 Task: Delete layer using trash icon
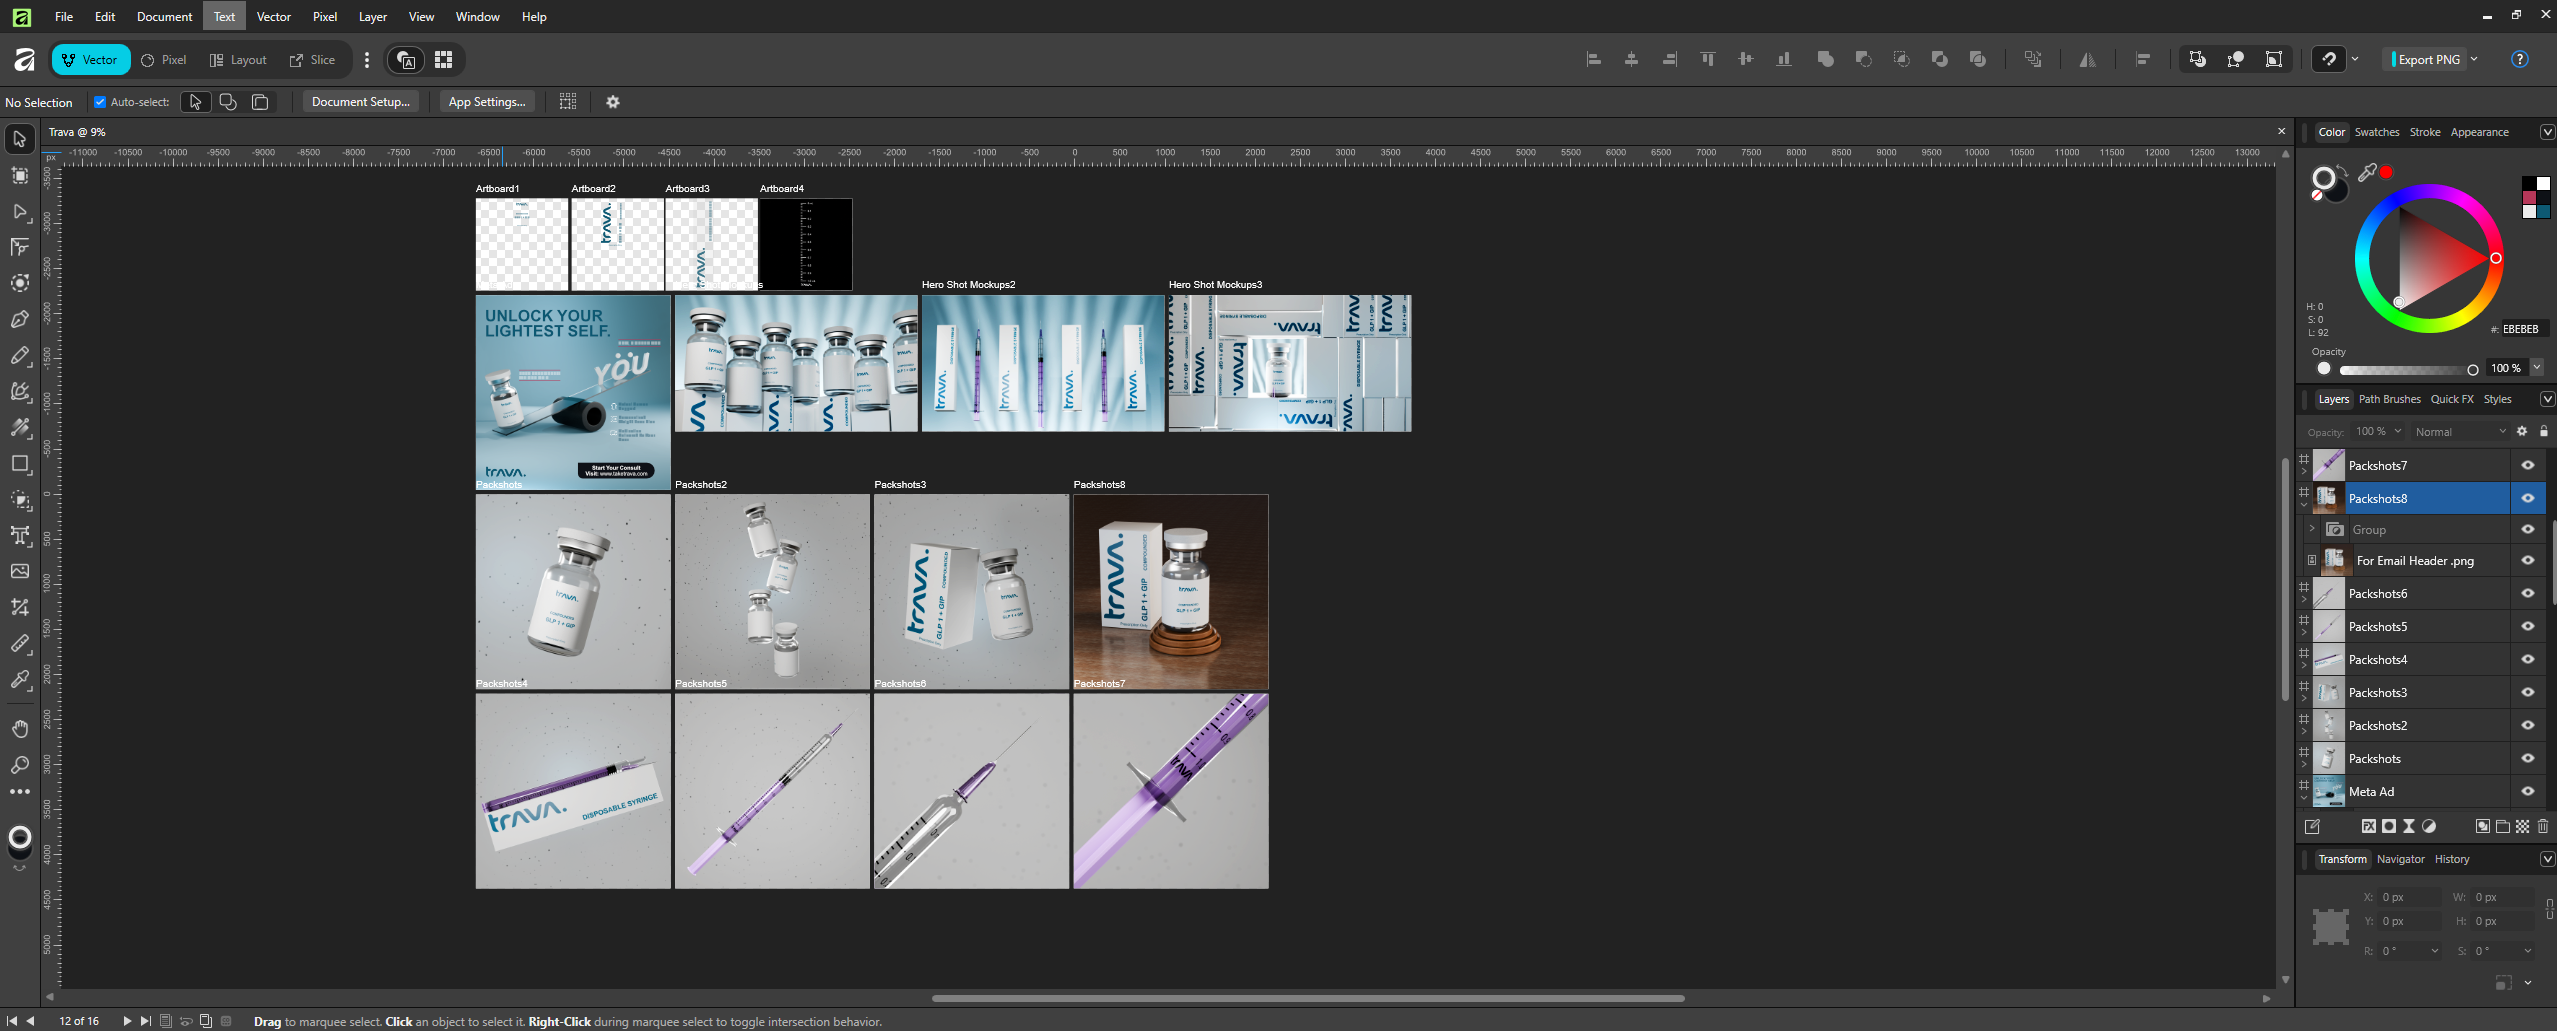point(2543,826)
